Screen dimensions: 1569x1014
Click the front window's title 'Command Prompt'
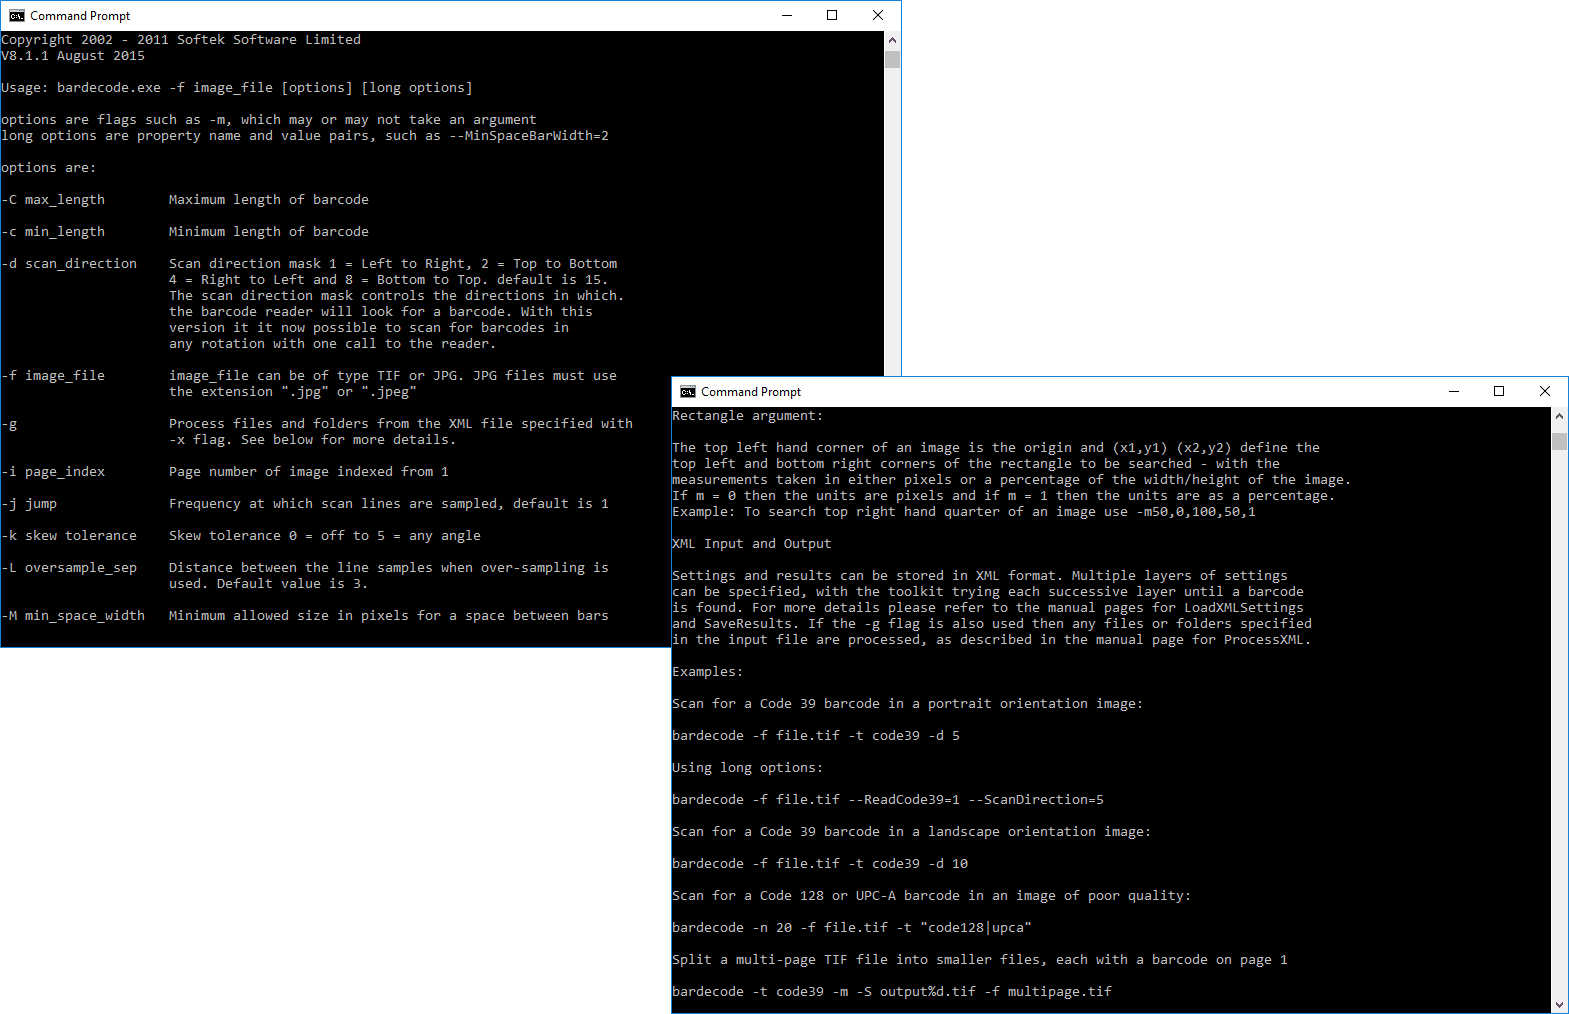tap(751, 392)
